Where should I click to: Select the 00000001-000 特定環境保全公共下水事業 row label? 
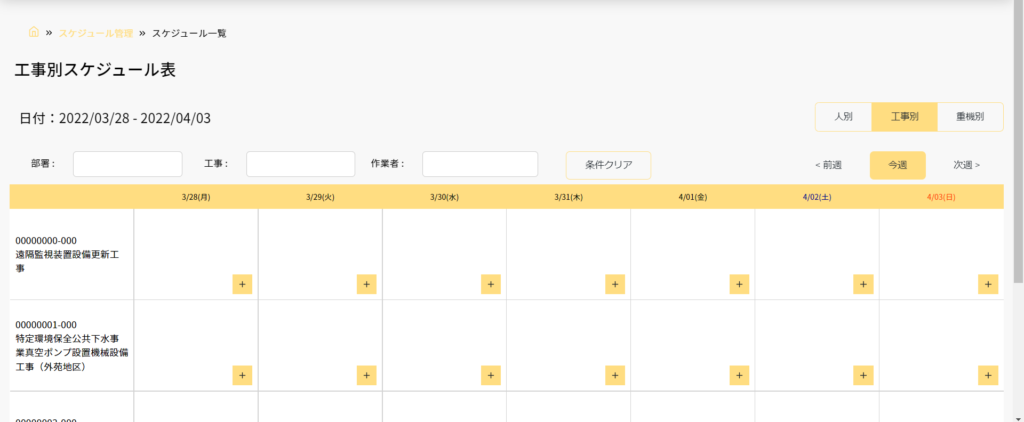click(x=72, y=346)
